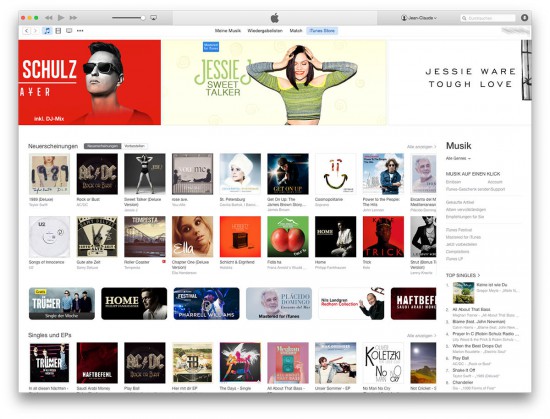Open the Meine Musik tab
The height and width of the screenshot is (419, 550).
pyautogui.click(x=228, y=31)
